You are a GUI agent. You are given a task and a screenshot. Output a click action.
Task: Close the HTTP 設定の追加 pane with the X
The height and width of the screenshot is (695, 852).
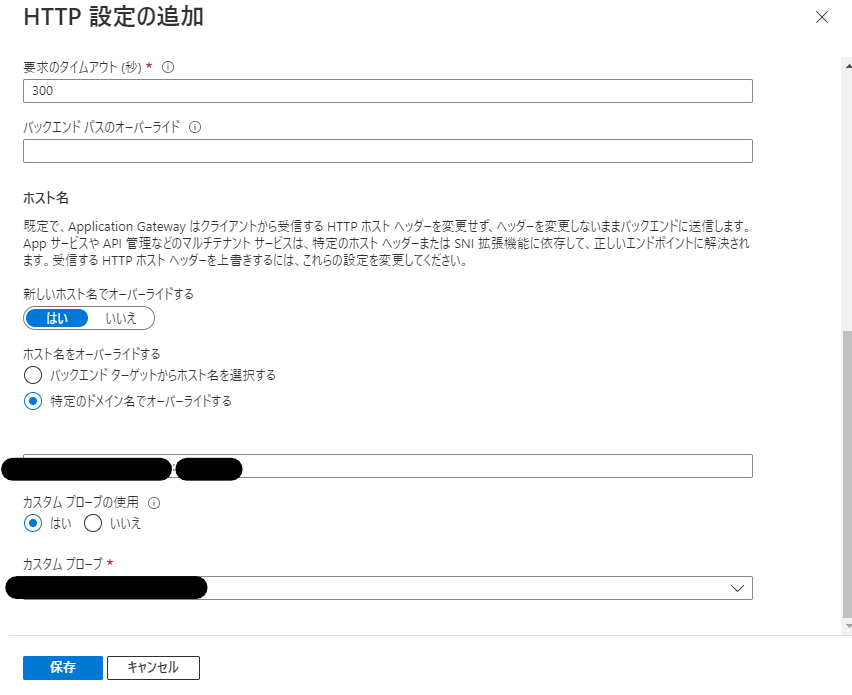[x=822, y=17]
